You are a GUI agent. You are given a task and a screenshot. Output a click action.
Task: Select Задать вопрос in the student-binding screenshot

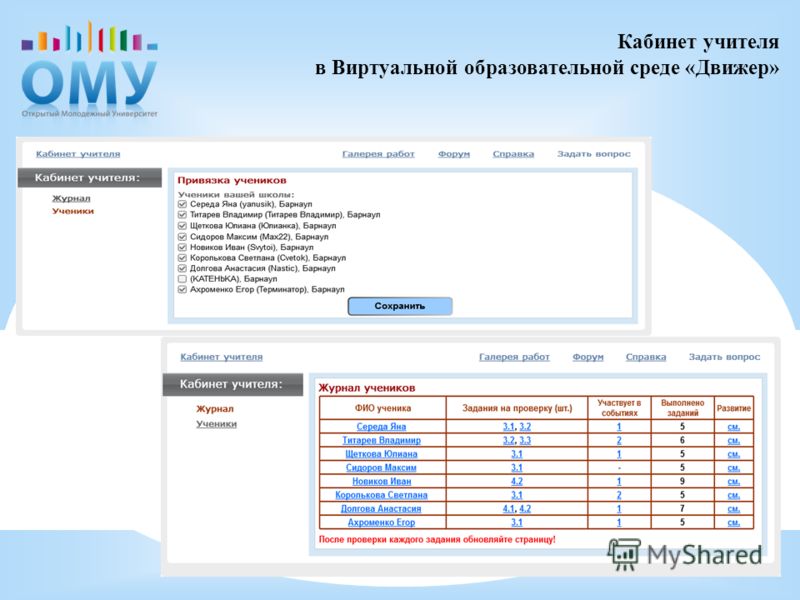pyautogui.click(x=594, y=154)
